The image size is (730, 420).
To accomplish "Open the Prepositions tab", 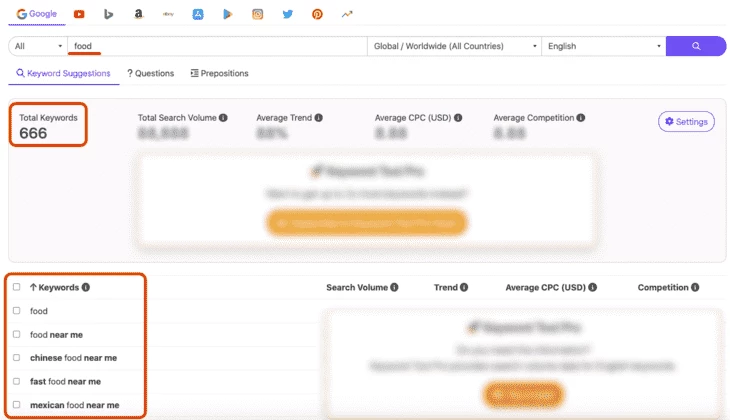I will (219, 74).
